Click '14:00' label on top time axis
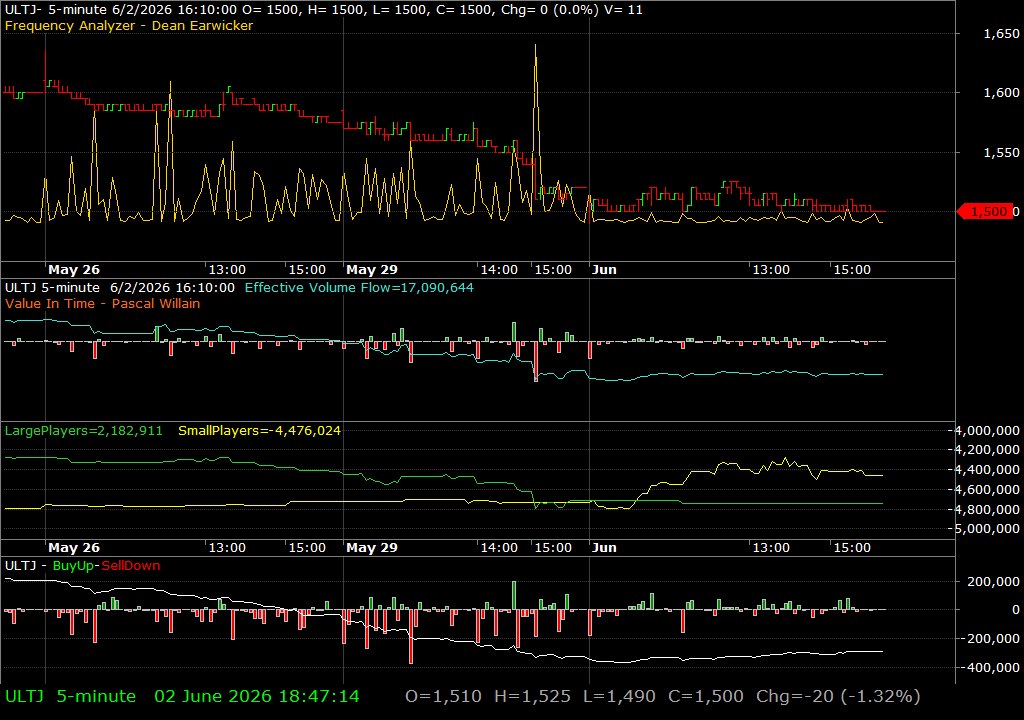Viewport: 1024px width, 720px height. tap(499, 270)
